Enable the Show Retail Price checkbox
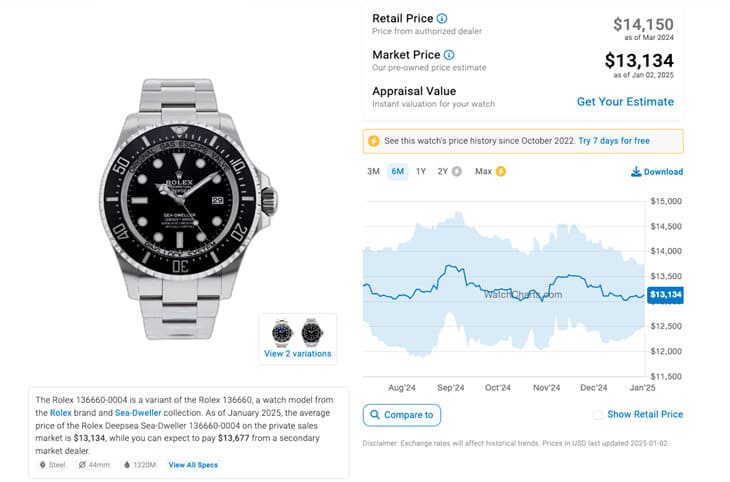730x482 pixels. coord(598,415)
